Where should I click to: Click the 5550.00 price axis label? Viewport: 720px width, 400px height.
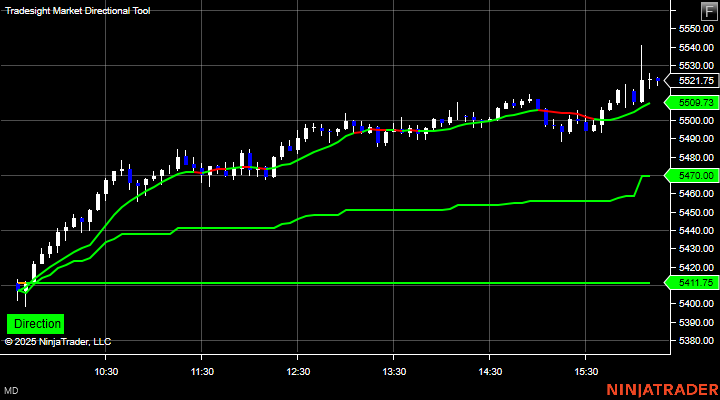pos(696,28)
